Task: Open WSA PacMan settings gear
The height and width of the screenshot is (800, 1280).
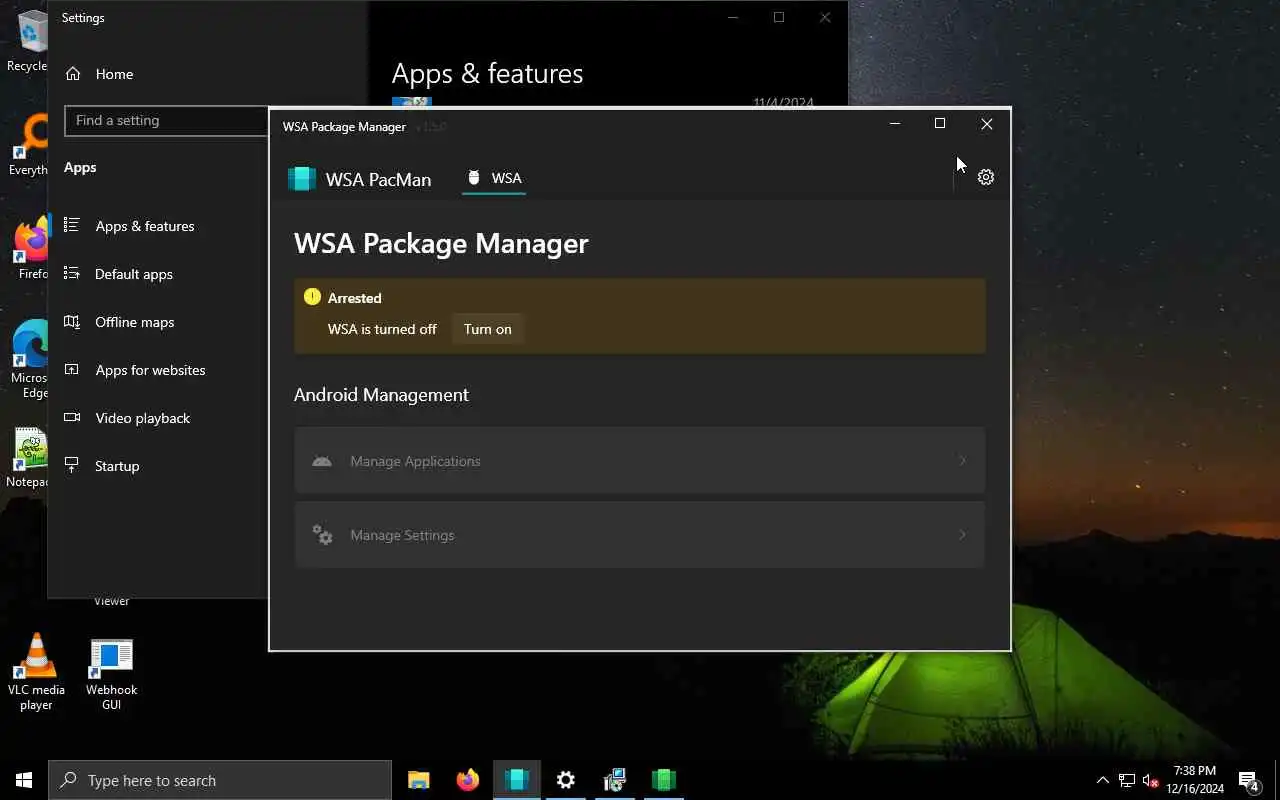Action: (x=985, y=177)
